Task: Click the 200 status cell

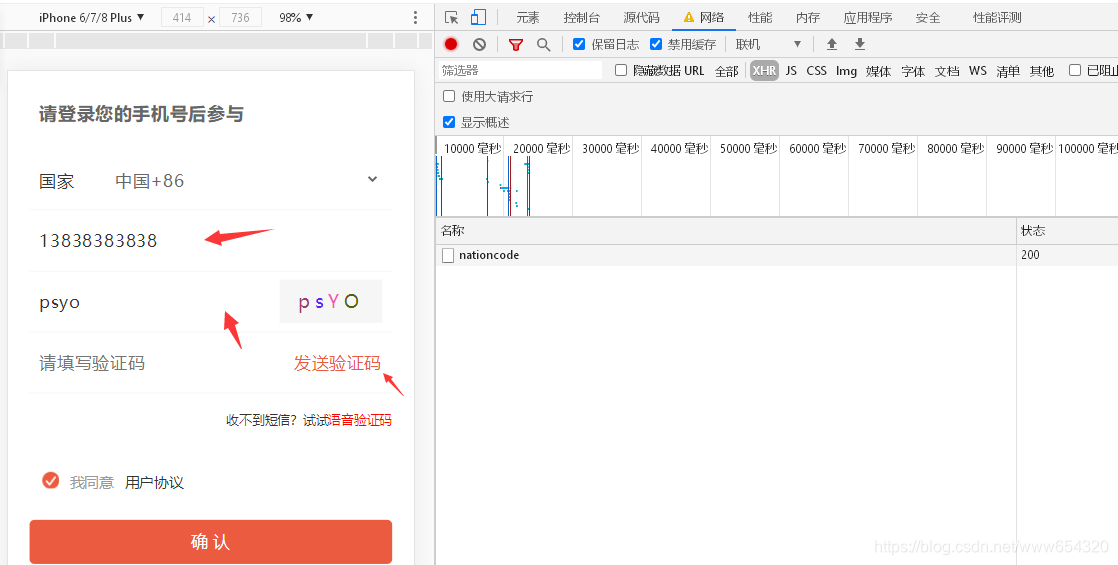Action: [x=1067, y=255]
